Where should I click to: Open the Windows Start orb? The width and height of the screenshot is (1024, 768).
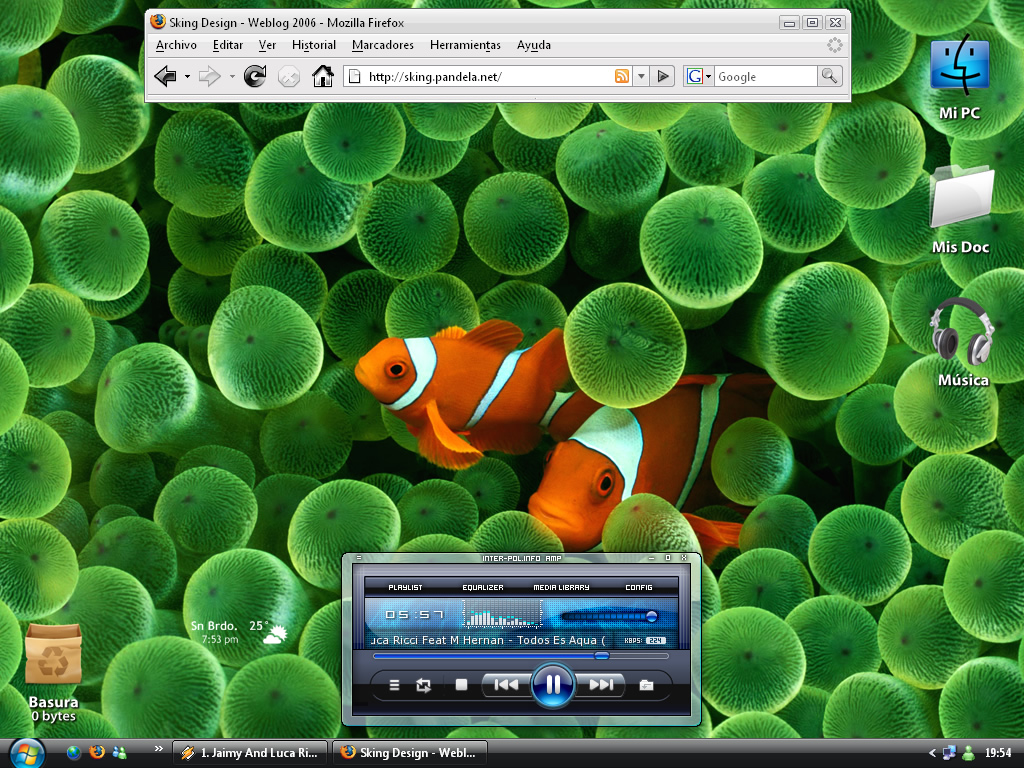(25, 753)
